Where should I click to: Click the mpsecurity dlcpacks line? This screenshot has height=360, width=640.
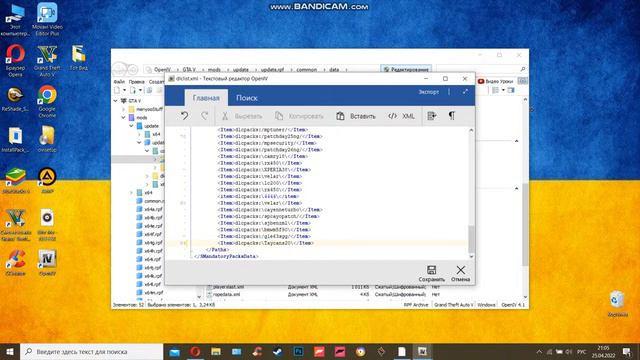[x=267, y=143]
